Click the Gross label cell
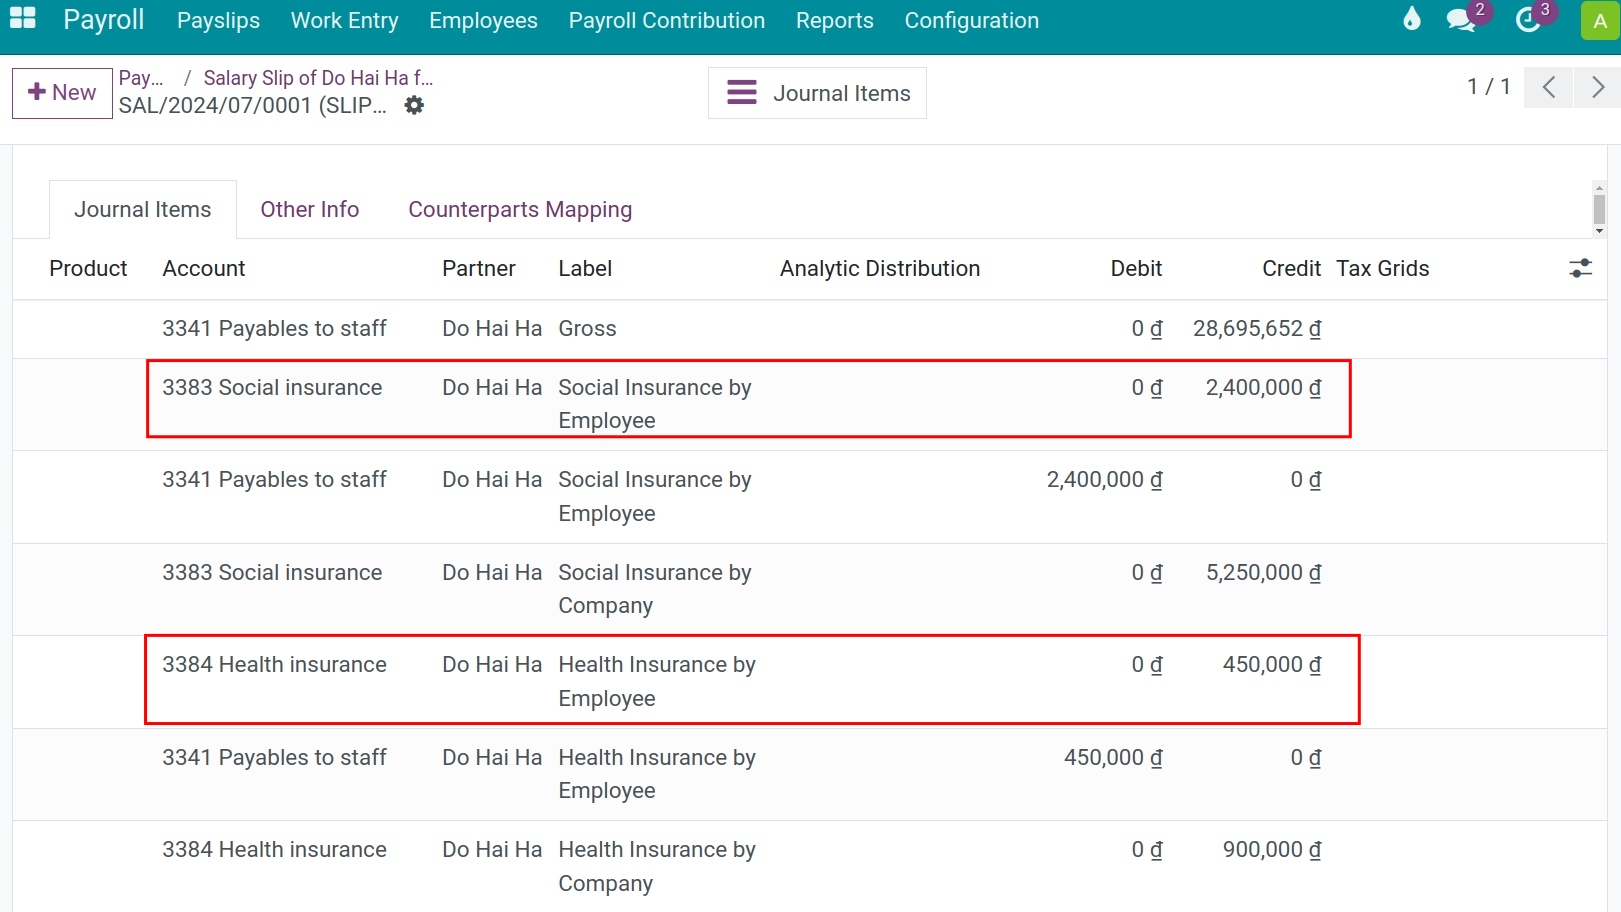1621x912 pixels. (587, 328)
